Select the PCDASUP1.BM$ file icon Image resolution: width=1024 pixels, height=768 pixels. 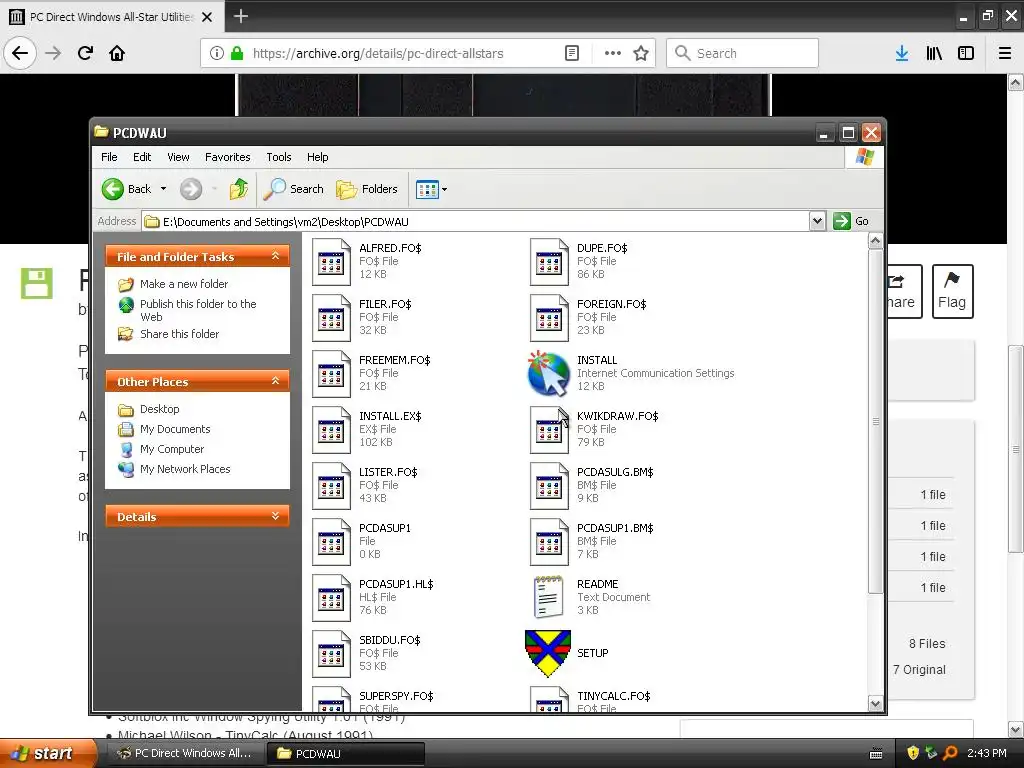[x=549, y=542]
